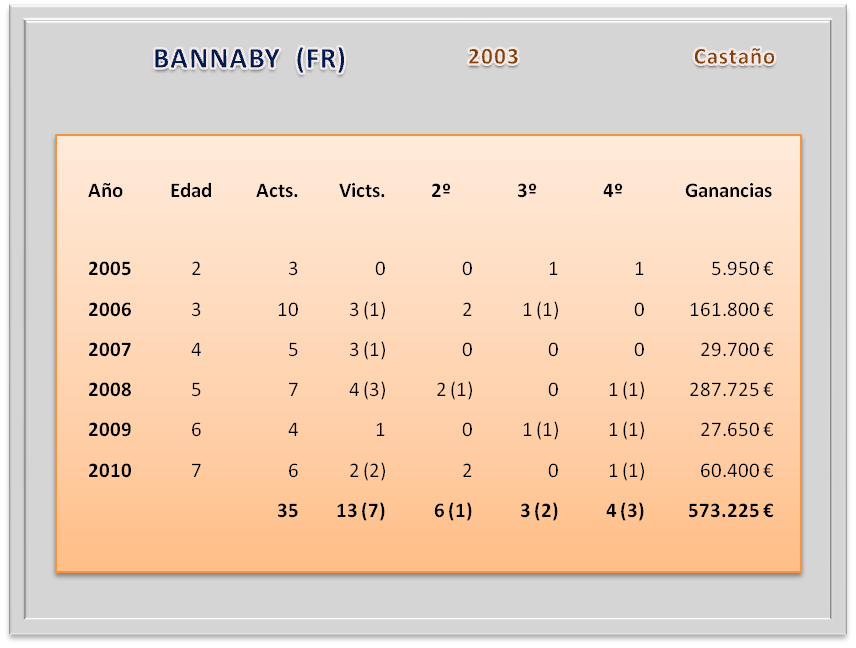Click the BANNABY (FR) title
The width and height of the screenshot is (856, 648).
[249, 59]
